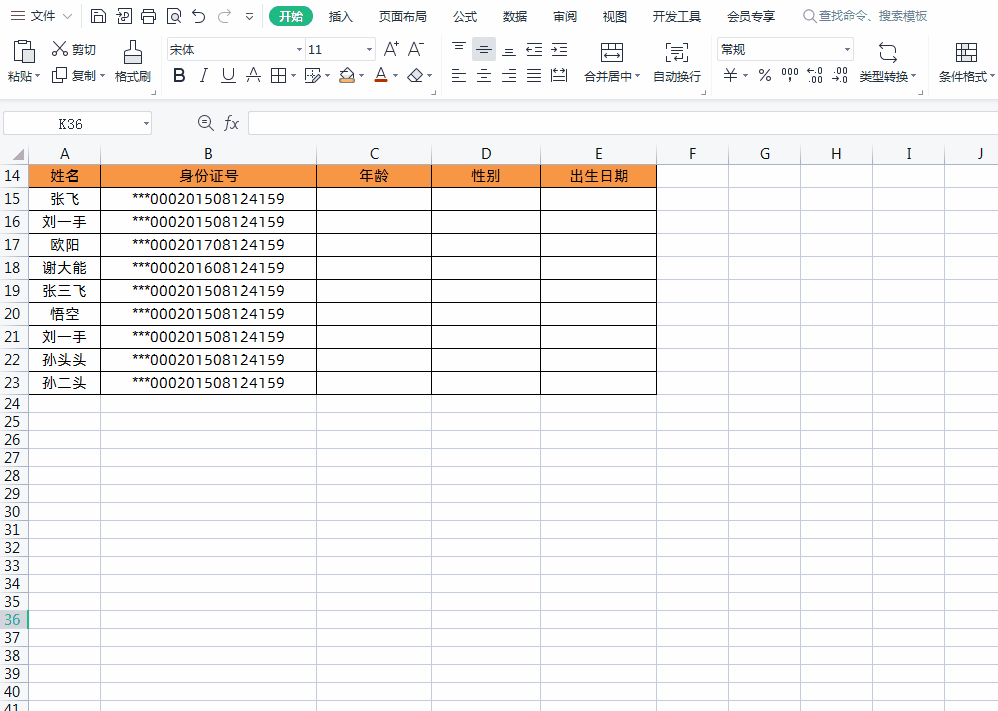Click the distributed alignment icon
998x711 pixels.
pyautogui.click(x=559, y=76)
